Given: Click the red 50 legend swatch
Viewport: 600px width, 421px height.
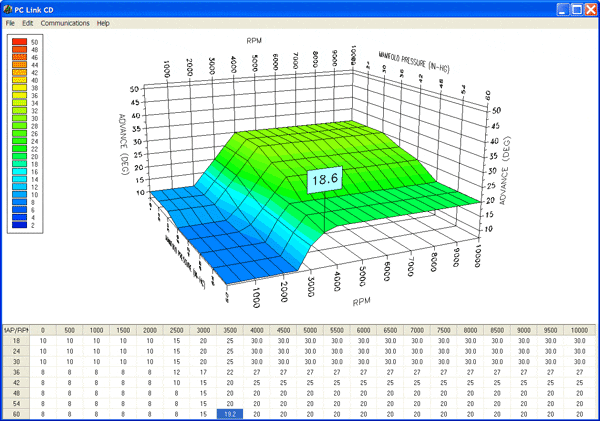Looking at the screenshot, I should pyautogui.click(x=16, y=41).
